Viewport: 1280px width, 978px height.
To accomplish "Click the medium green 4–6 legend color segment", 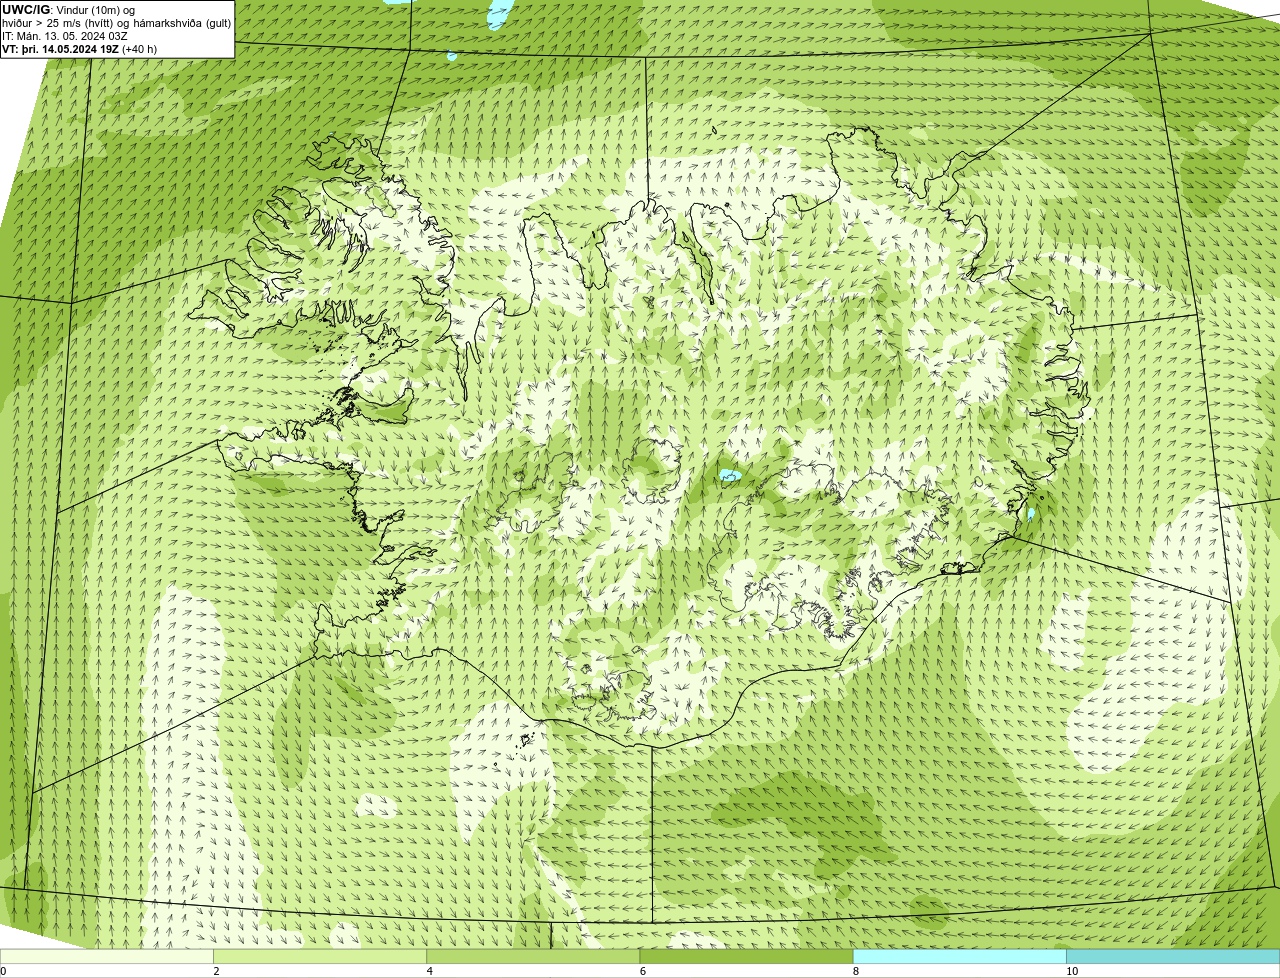I will click(x=533, y=956).
